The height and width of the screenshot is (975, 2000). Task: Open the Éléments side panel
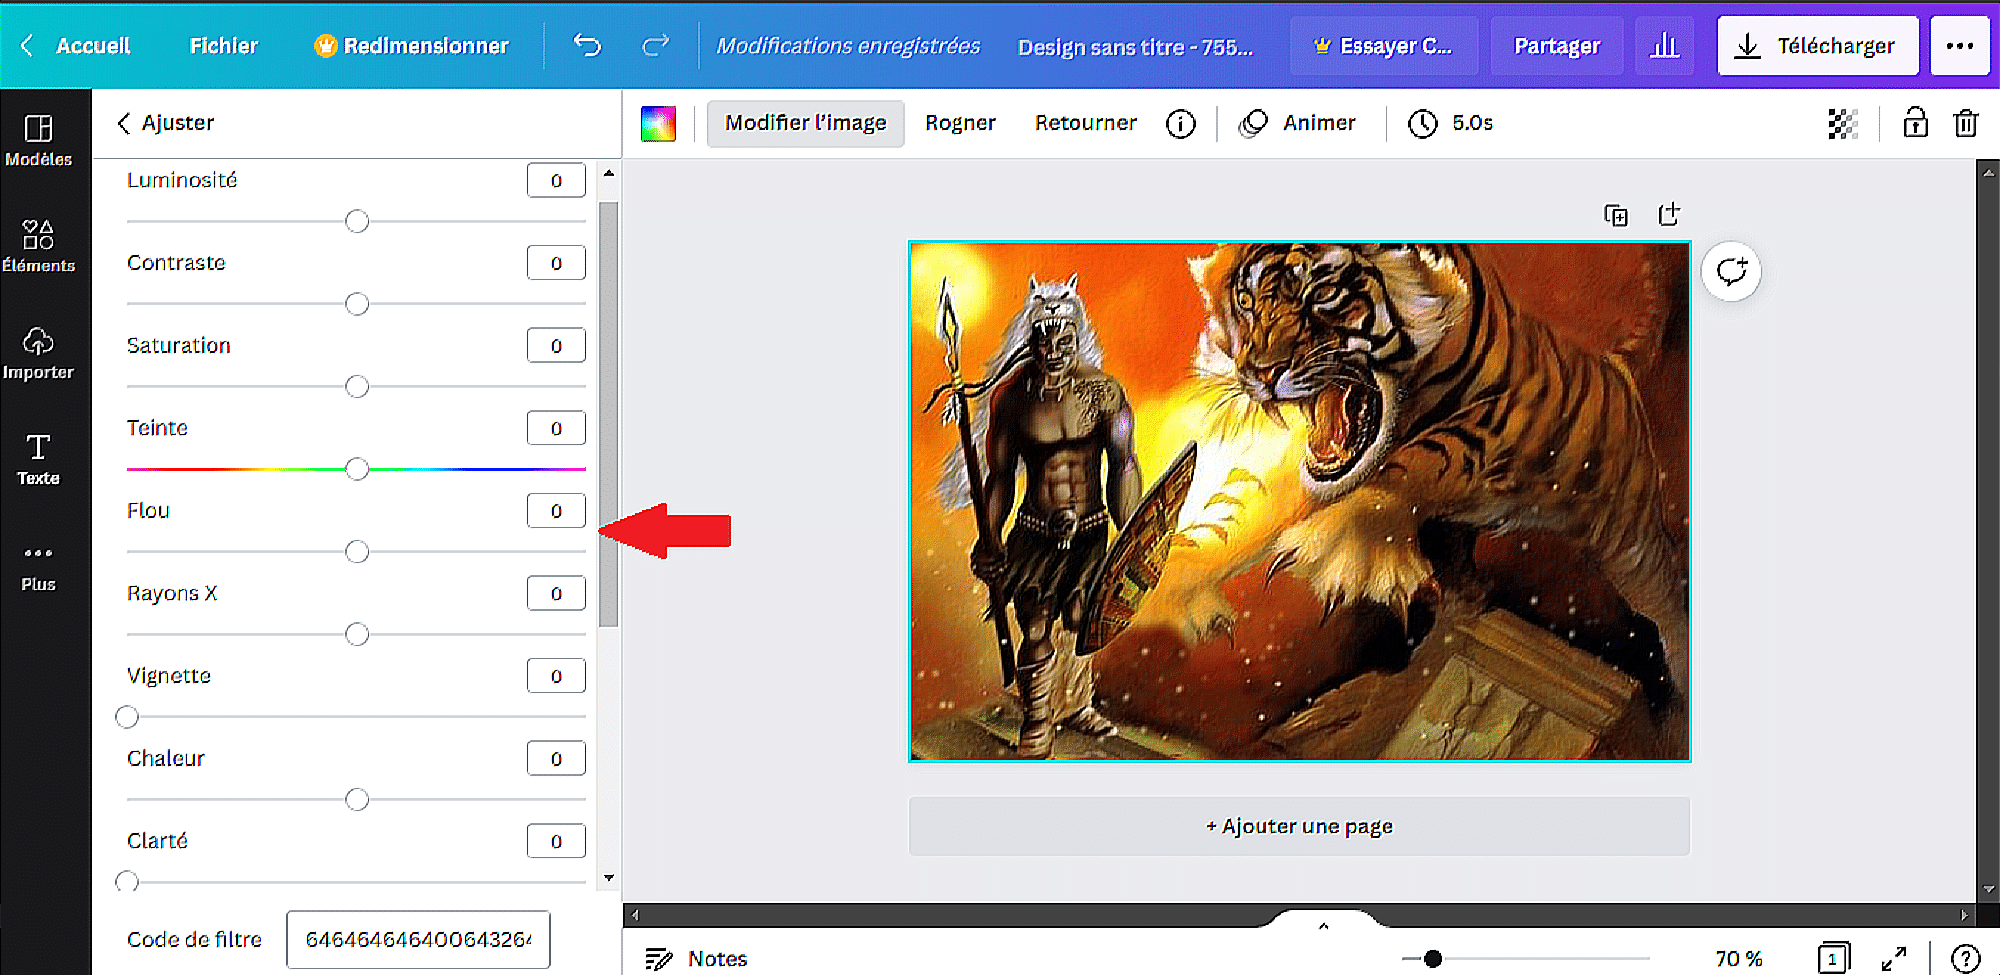(38, 246)
